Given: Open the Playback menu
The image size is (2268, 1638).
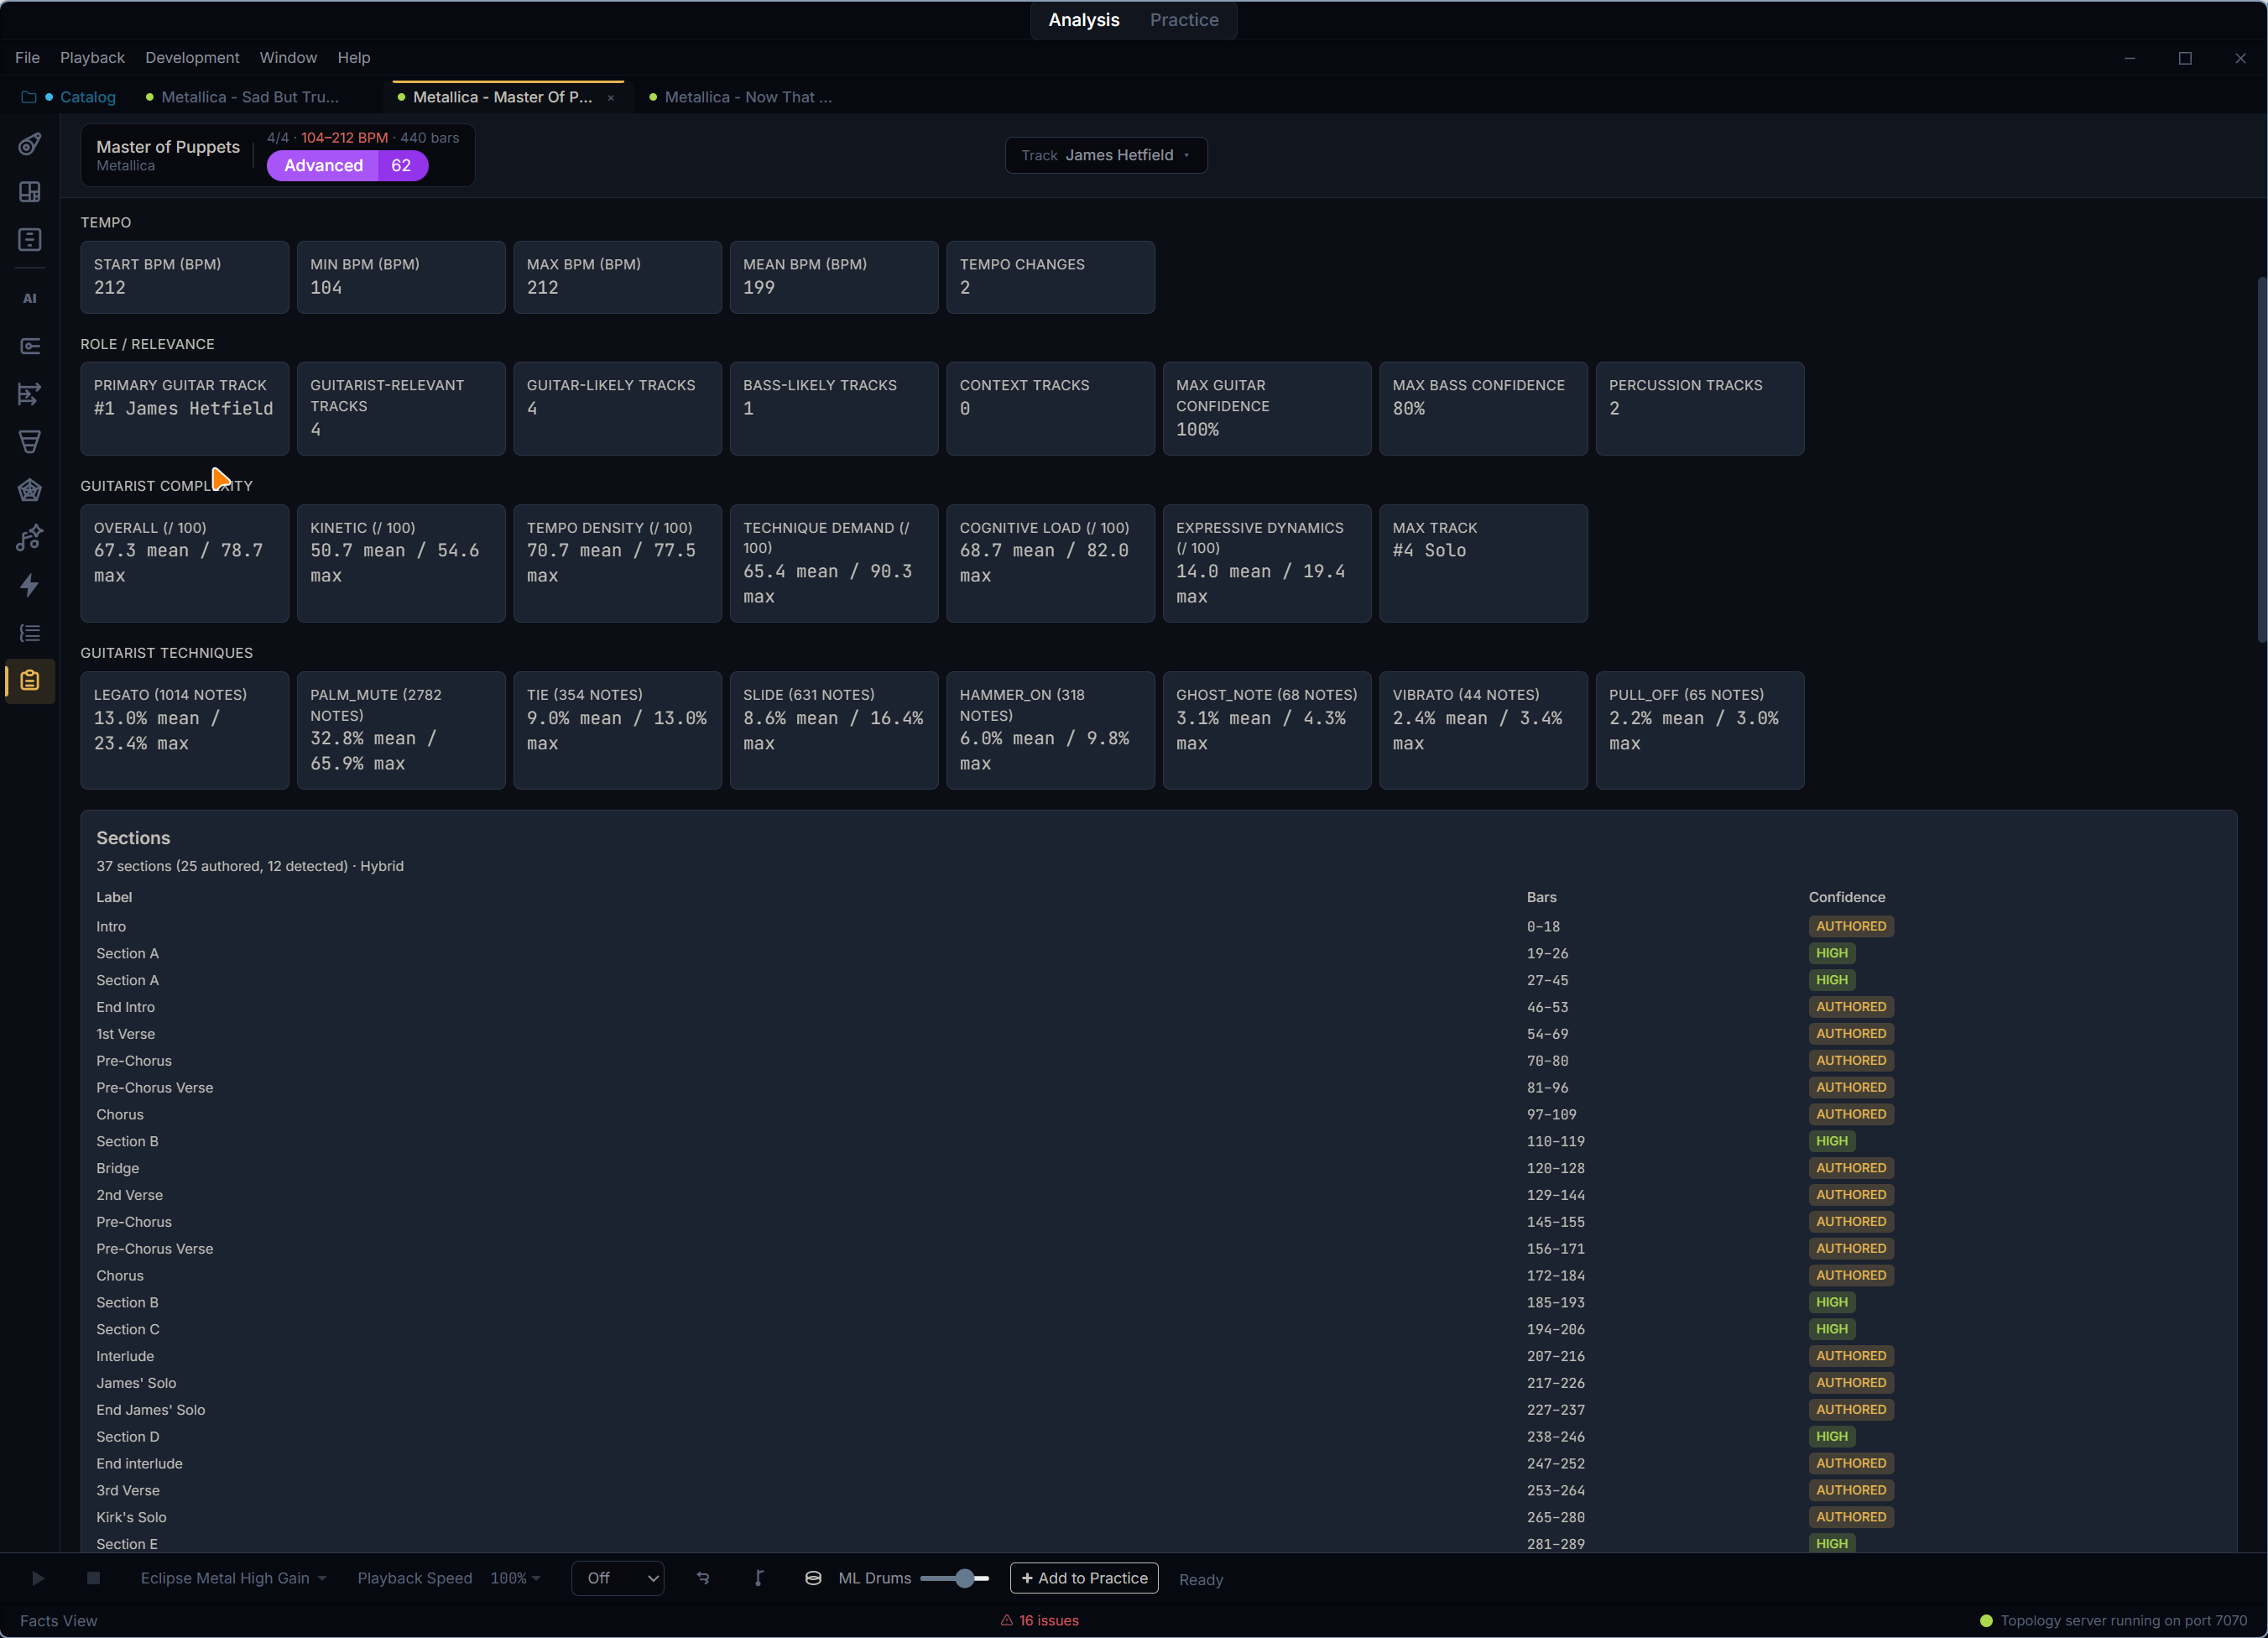Looking at the screenshot, I should (x=92, y=57).
